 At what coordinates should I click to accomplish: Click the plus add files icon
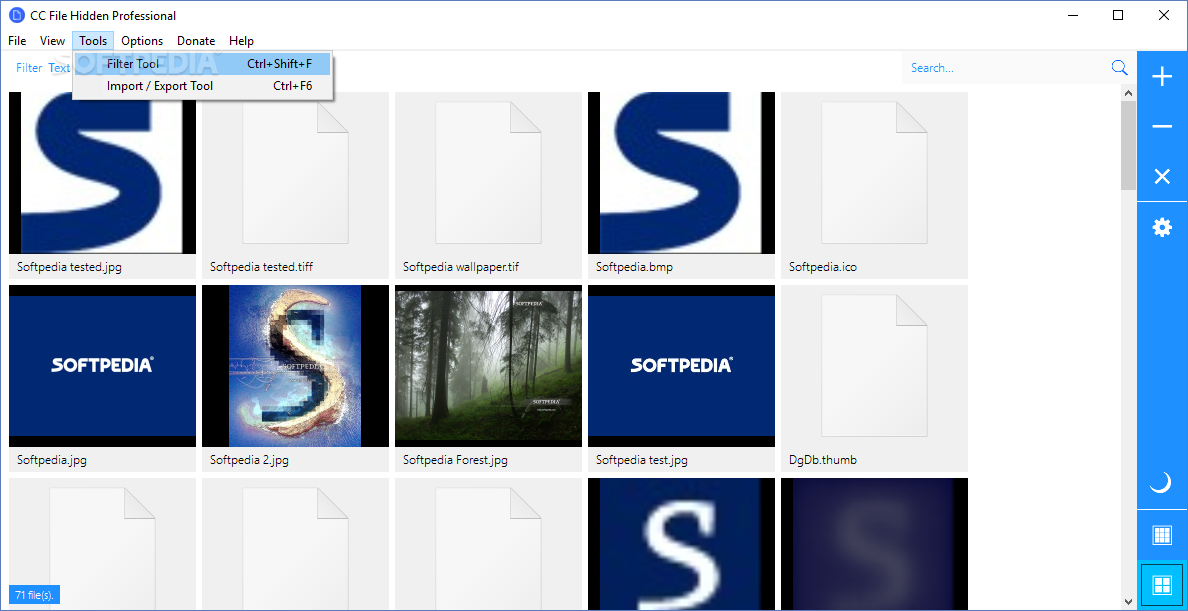tap(1161, 77)
